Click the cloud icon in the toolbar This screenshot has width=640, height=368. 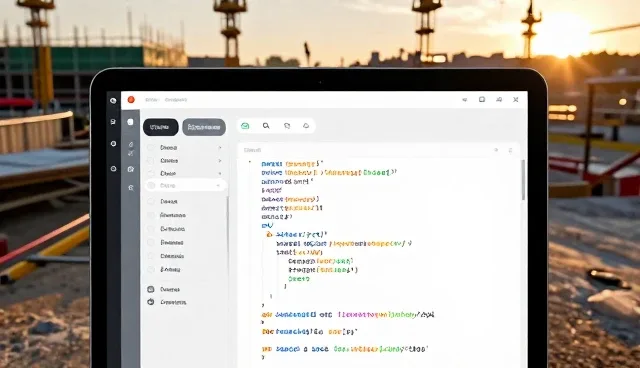(306, 126)
